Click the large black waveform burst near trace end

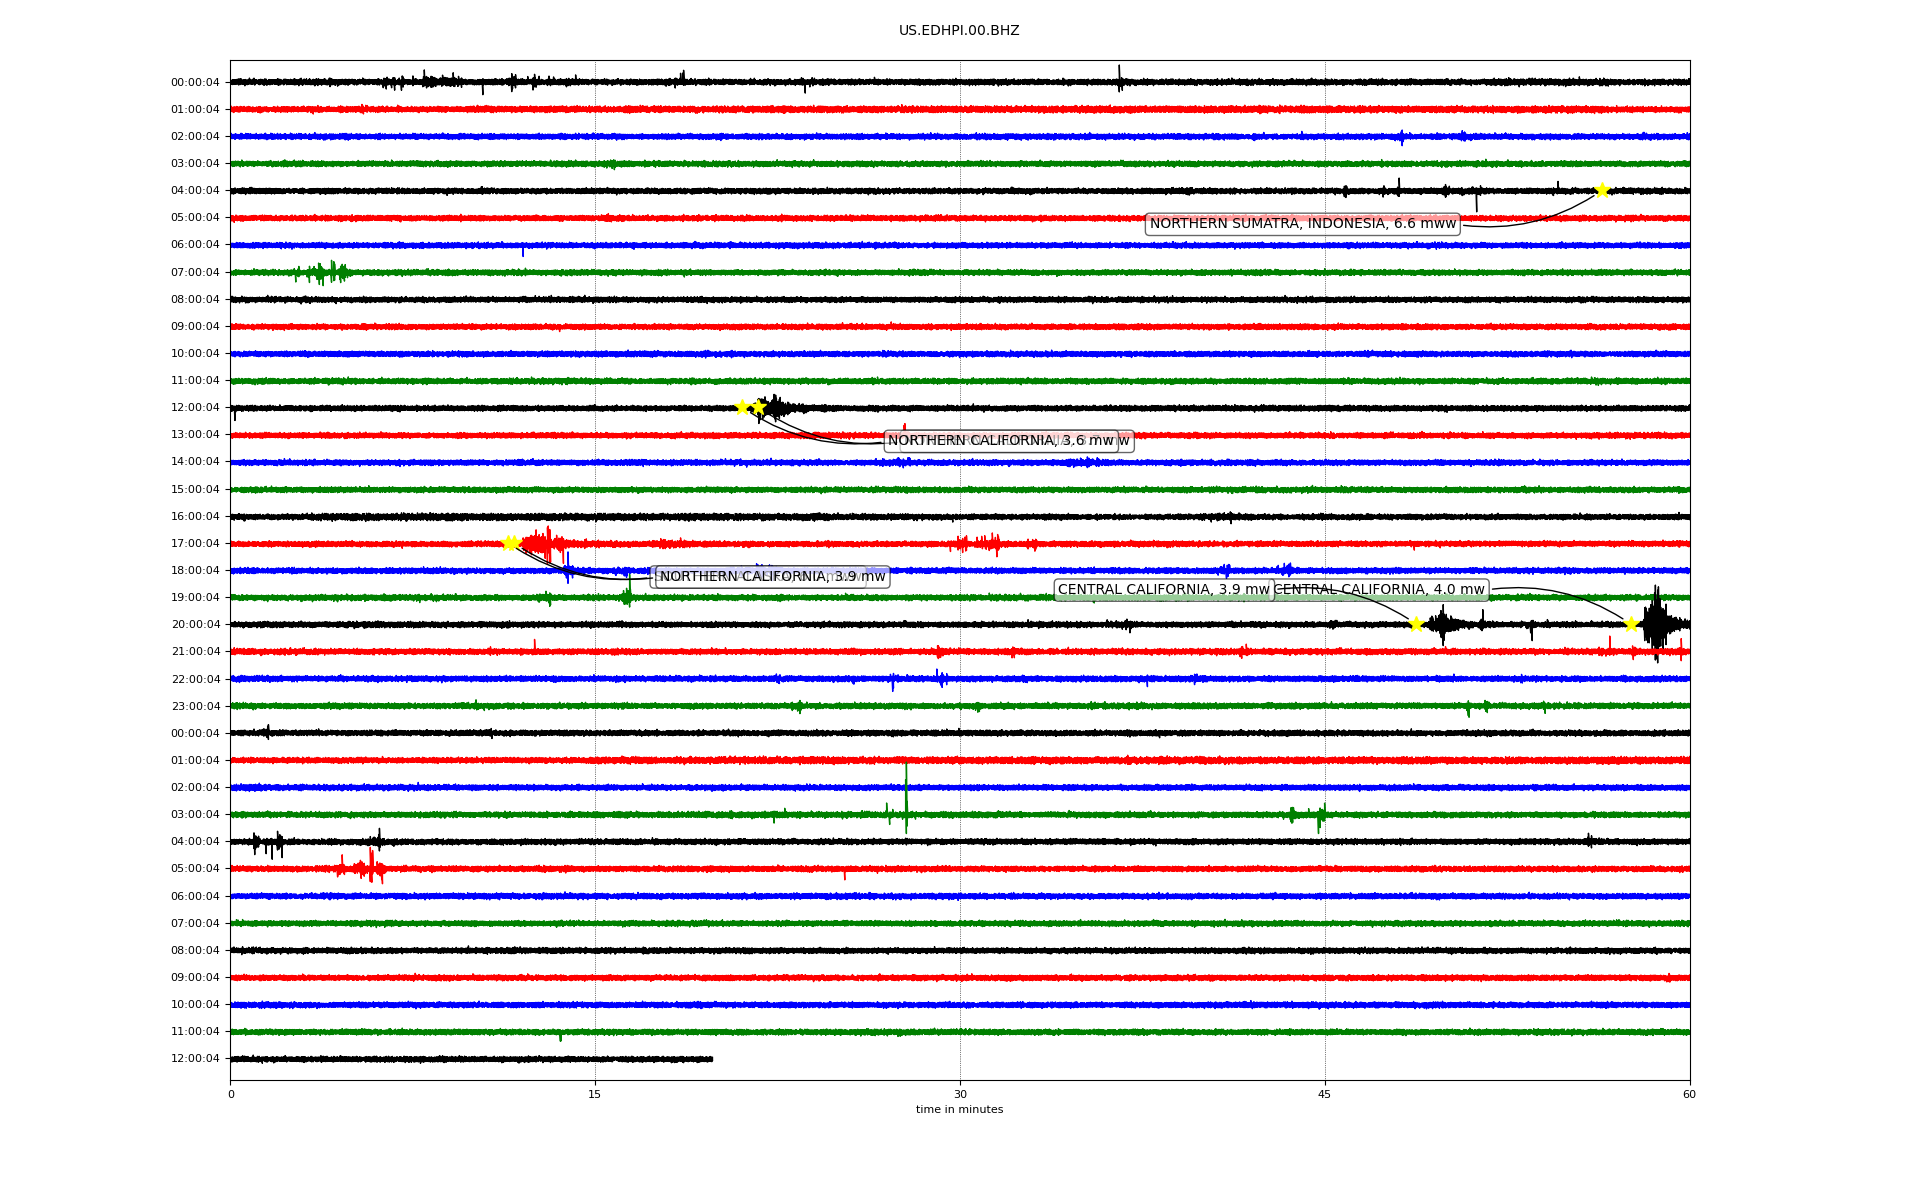coord(1656,622)
